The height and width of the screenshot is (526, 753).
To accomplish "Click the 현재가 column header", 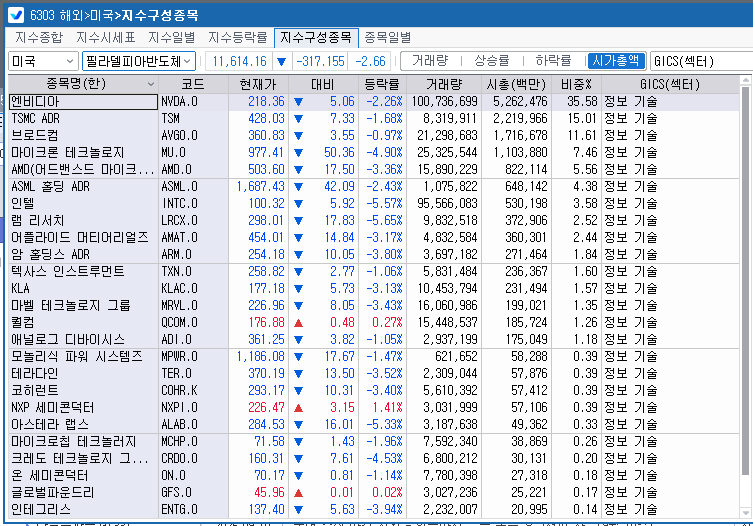I will click(x=258, y=85).
